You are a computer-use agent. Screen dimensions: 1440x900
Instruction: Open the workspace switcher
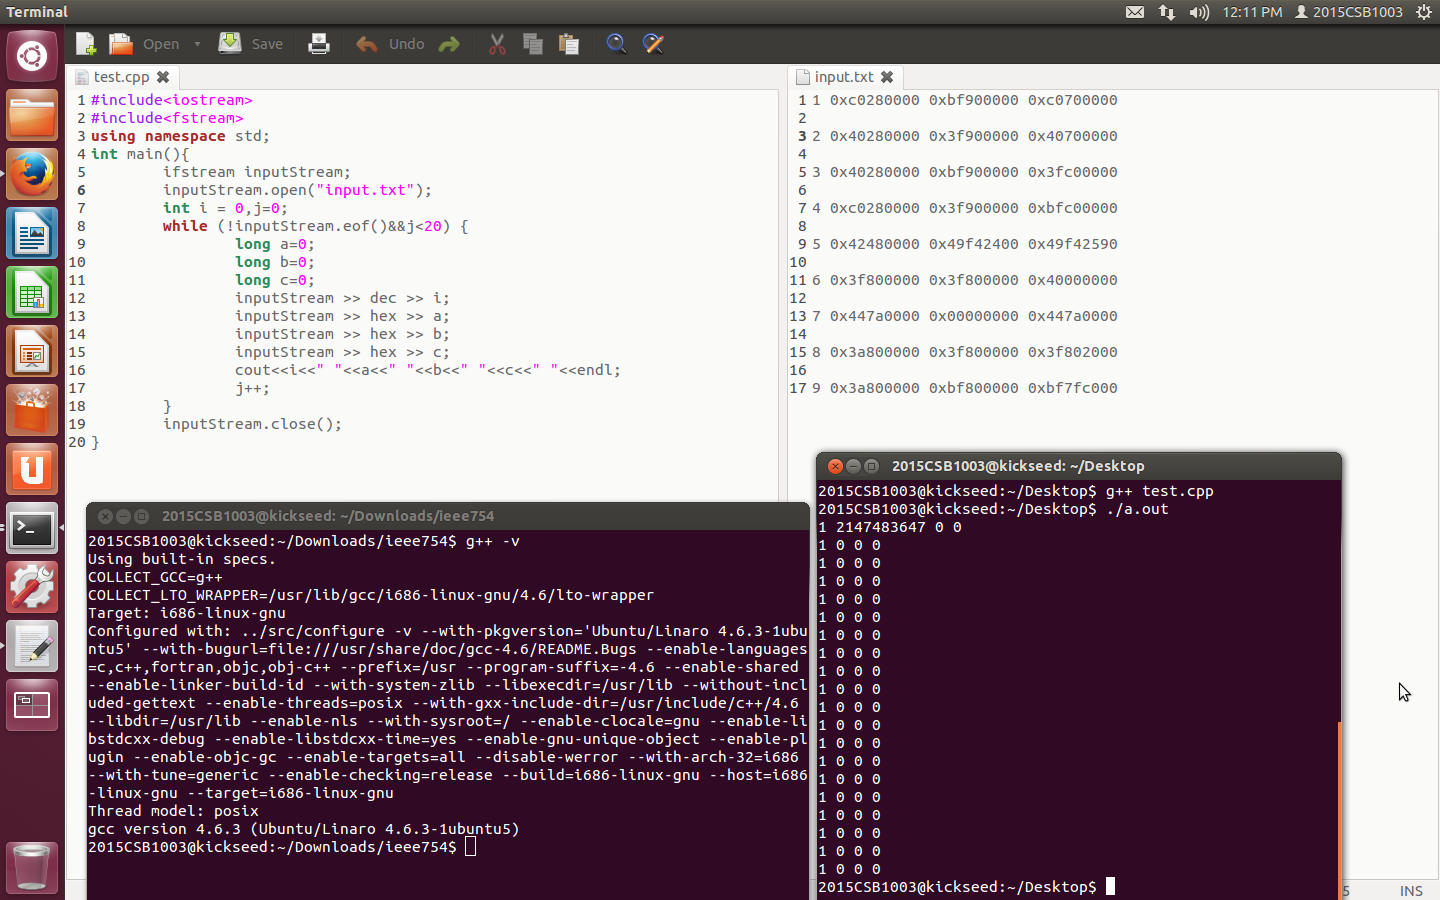32,705
